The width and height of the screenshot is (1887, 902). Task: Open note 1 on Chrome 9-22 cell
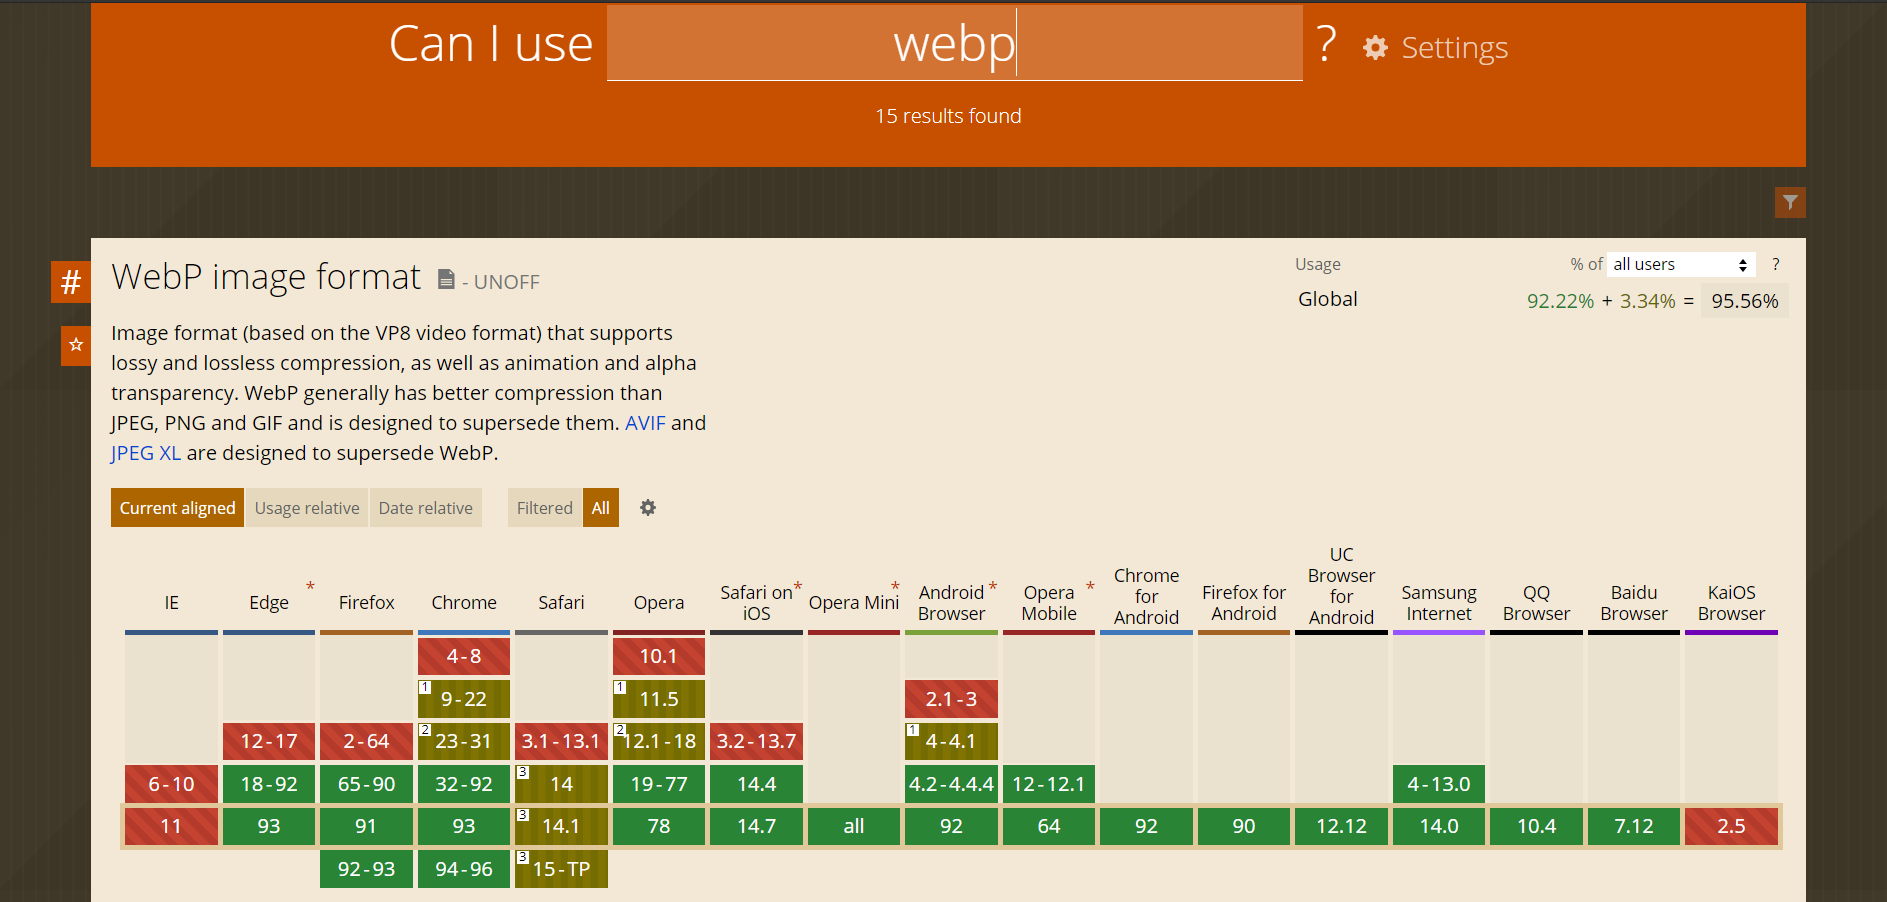[425, 687]
